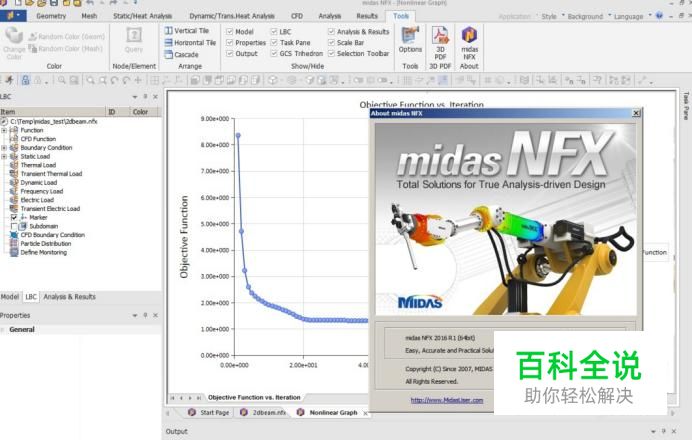The image size is (692, 440).
Task: Cascade the open windows
Action: pos(181,55)
